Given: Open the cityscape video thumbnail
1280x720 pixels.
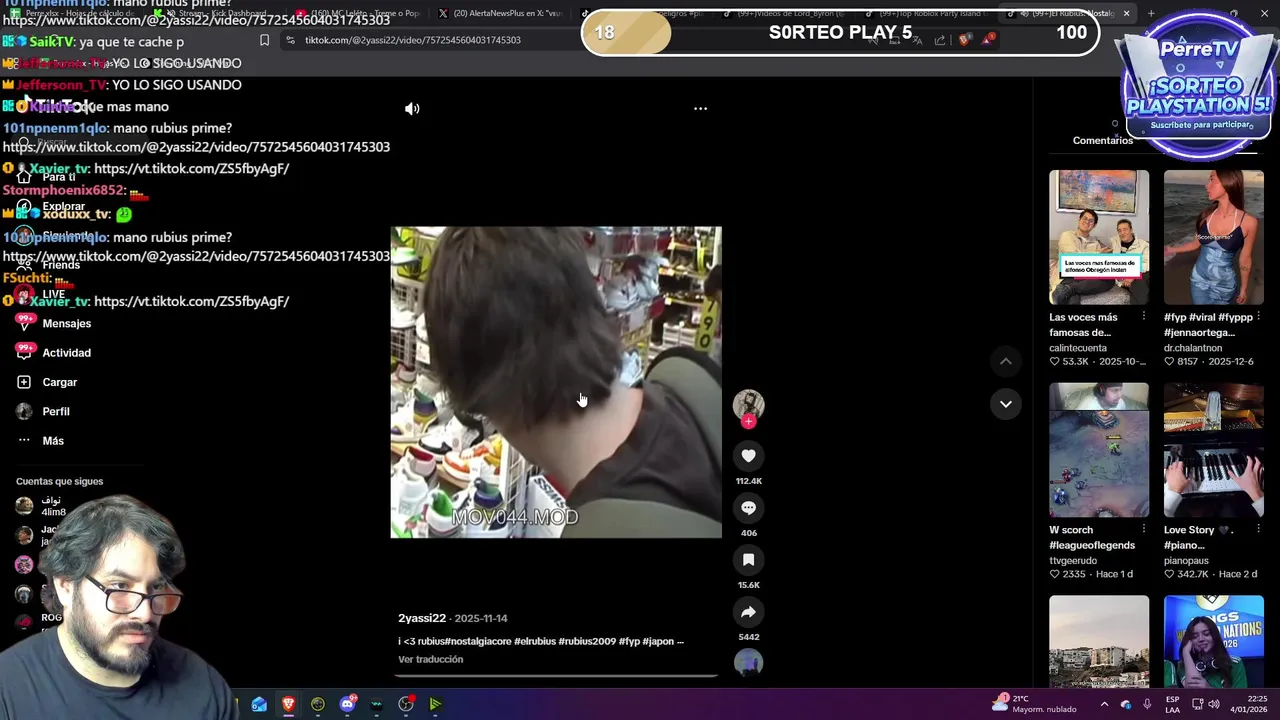Looking at the screenshot, I should (1099, 641).
